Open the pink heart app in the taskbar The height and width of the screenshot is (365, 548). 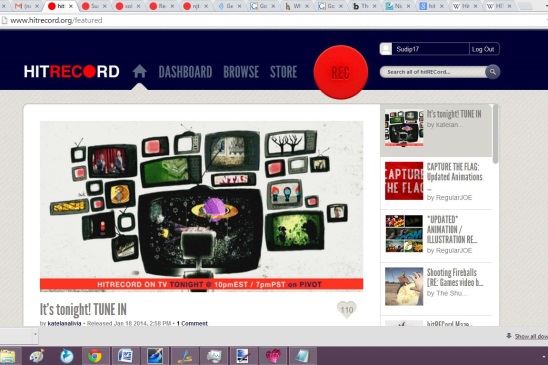pos(273,356)
